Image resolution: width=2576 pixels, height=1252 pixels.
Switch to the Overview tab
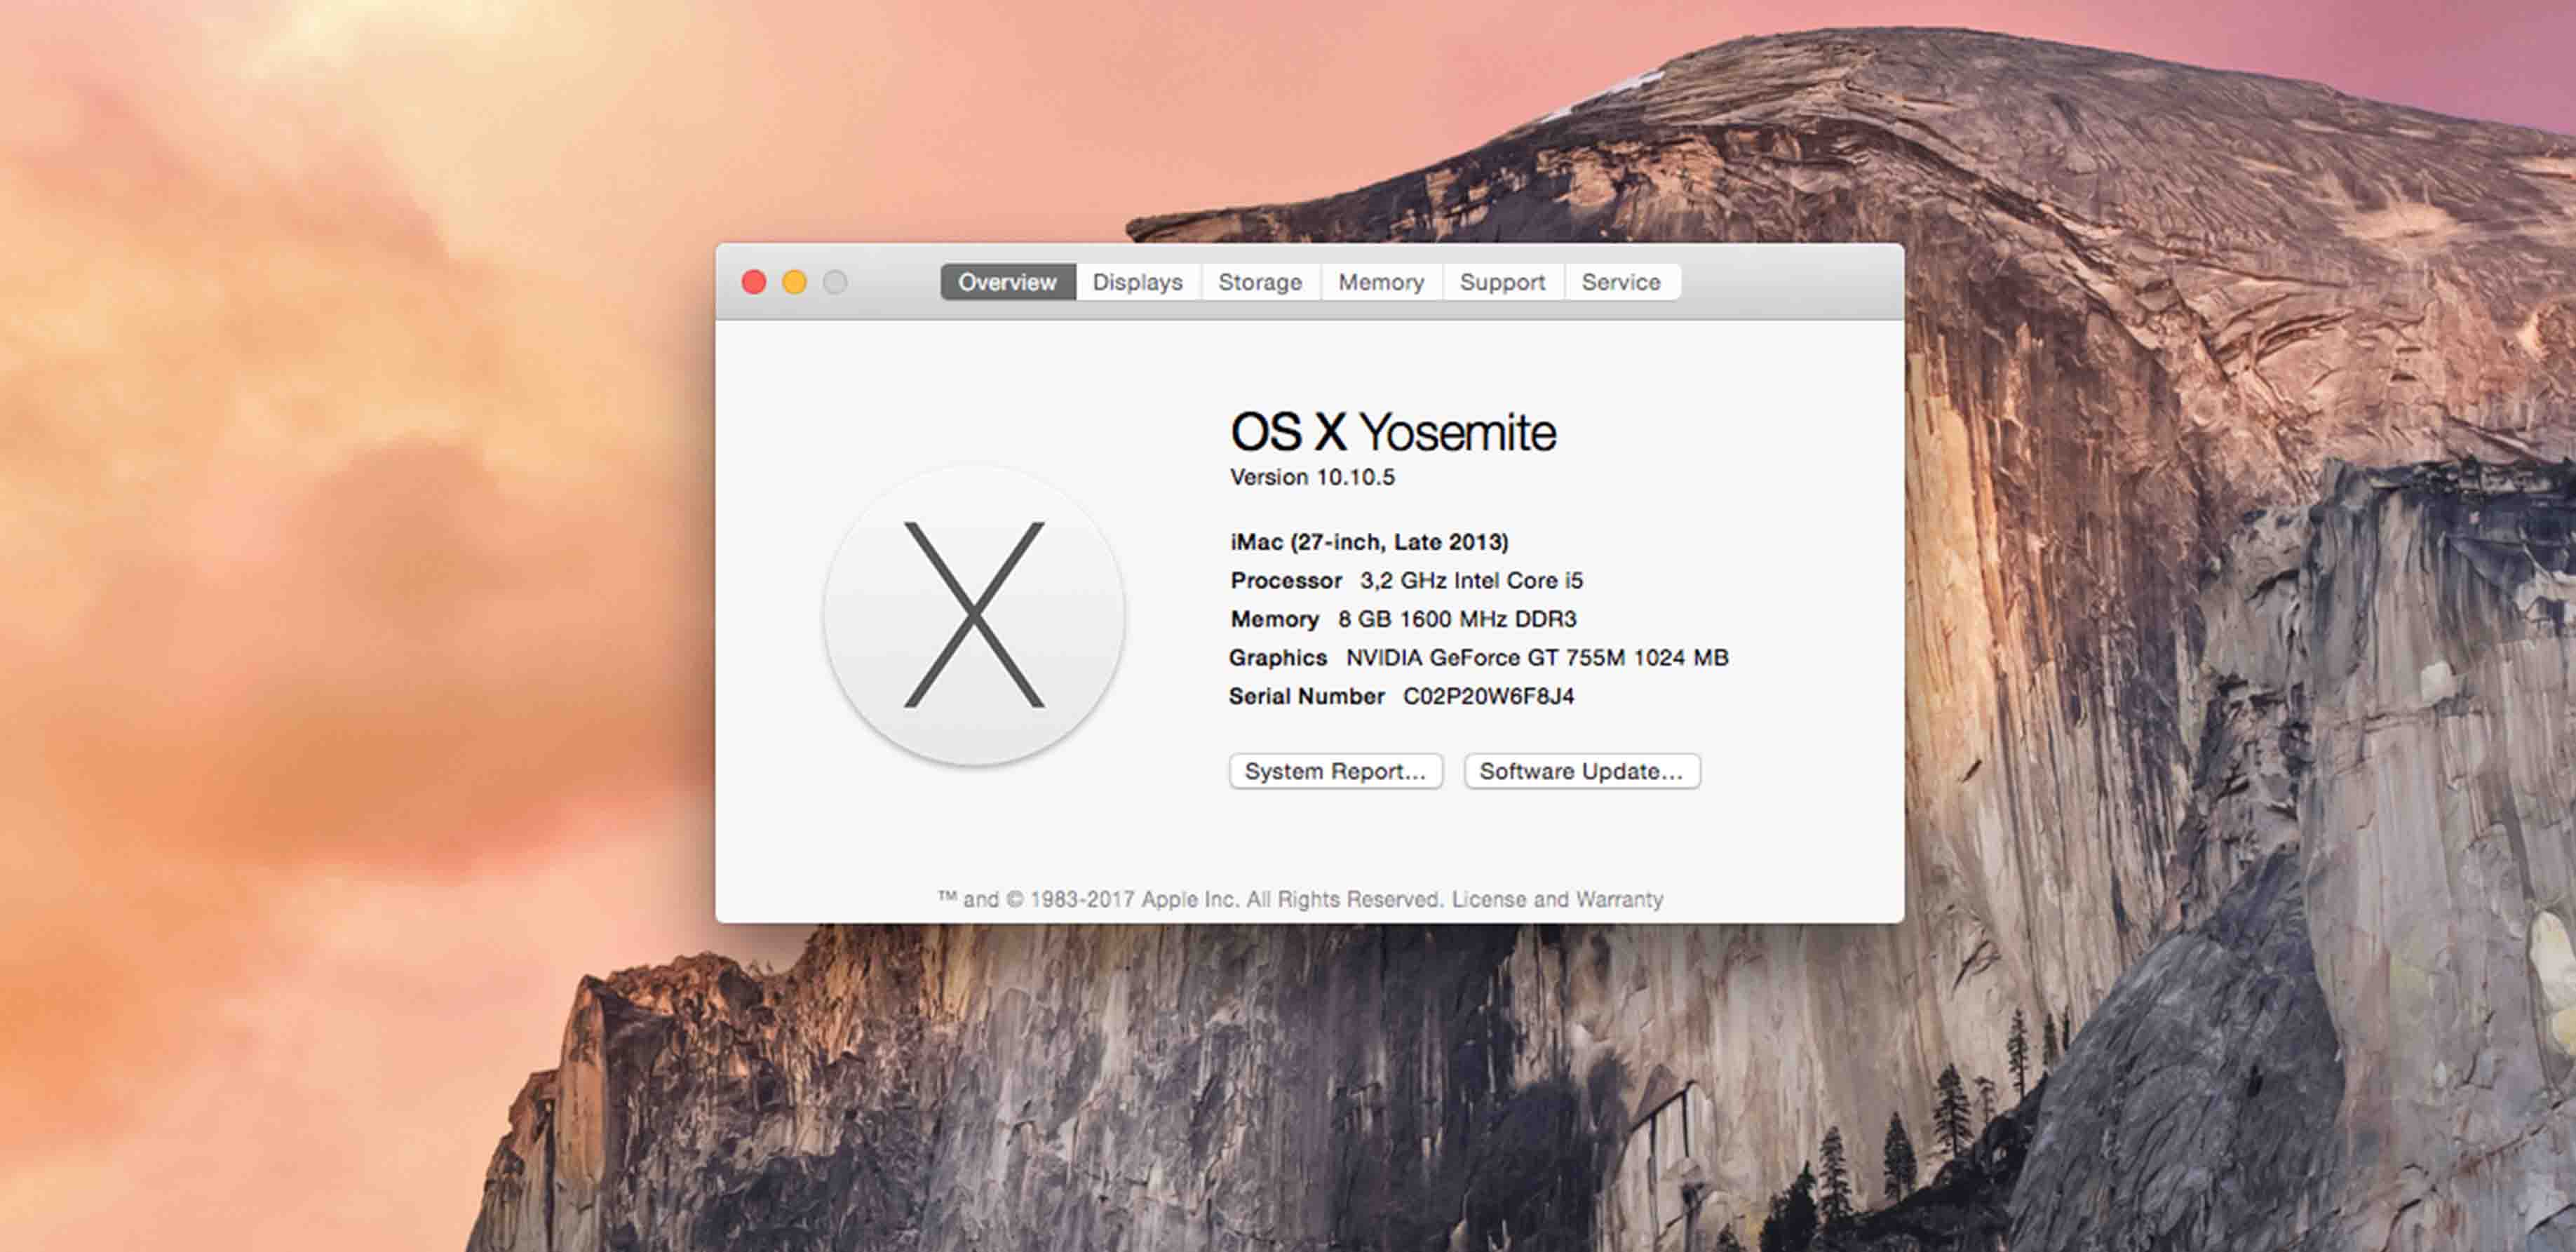(x=1007, y=282)
